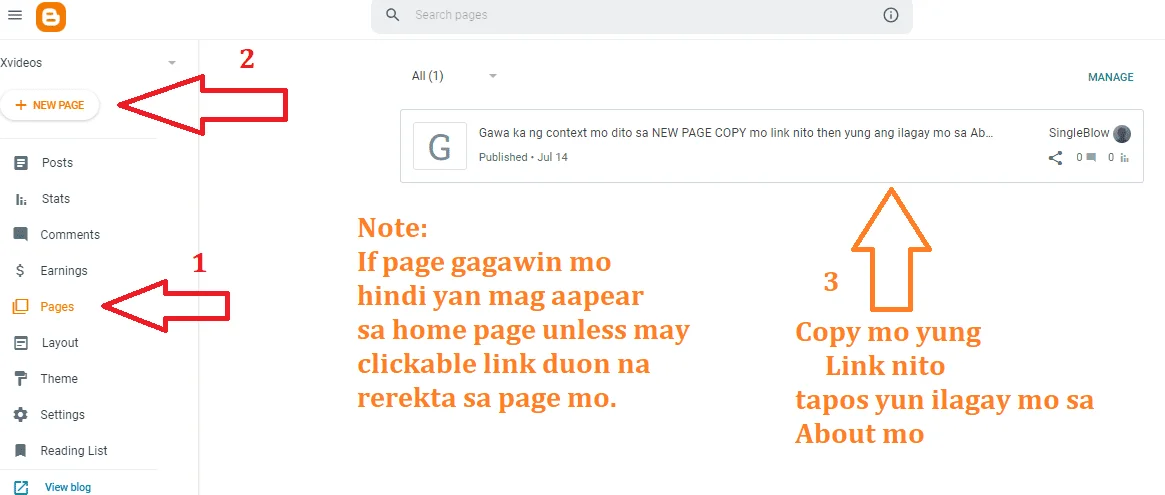Click the Earnings dollar icon

click(21, 271)
